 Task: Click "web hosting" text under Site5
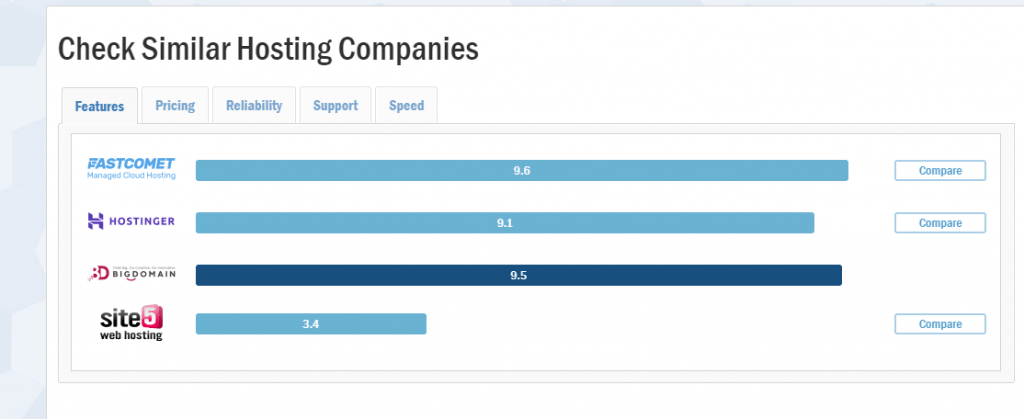pos(131,336)
